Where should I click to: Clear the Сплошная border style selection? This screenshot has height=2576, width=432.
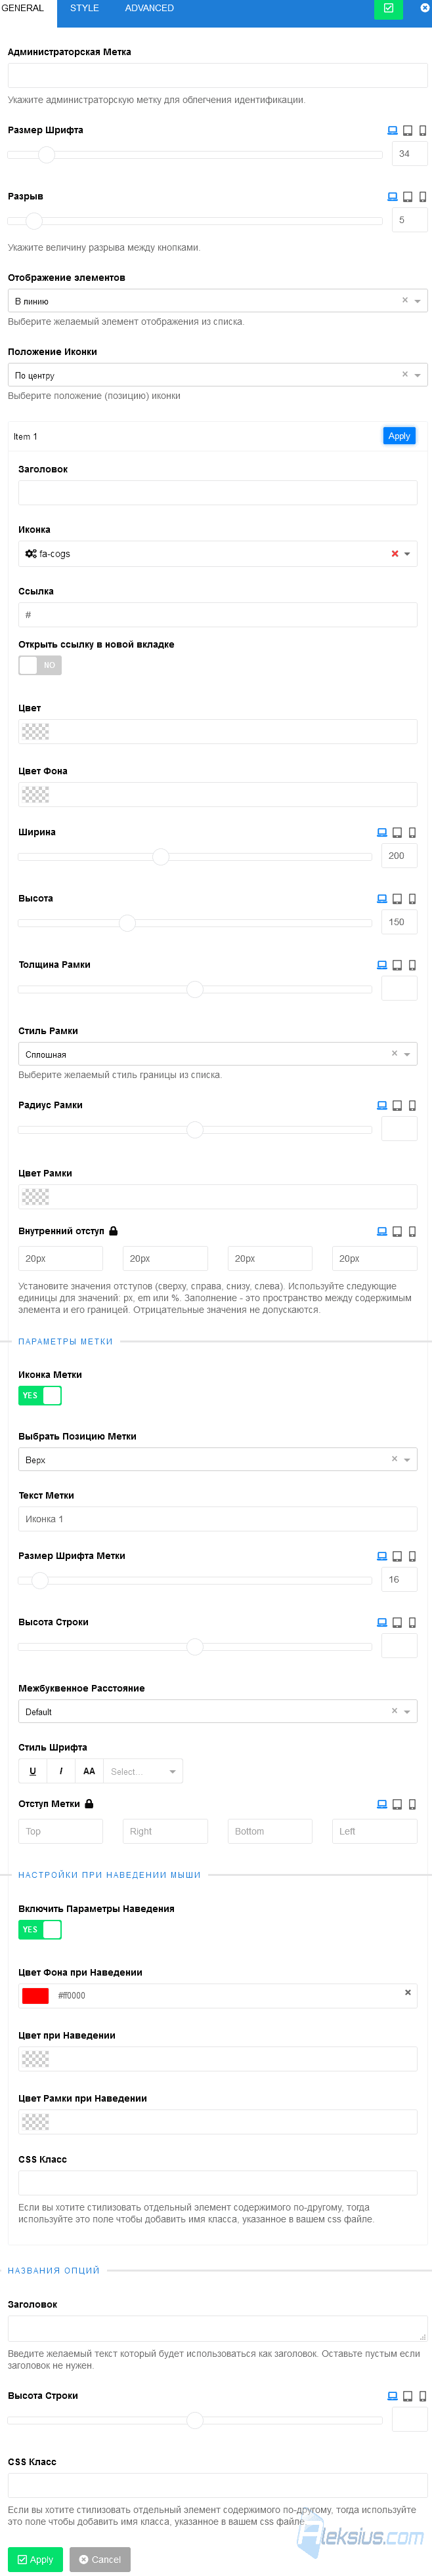(394, 1053)
